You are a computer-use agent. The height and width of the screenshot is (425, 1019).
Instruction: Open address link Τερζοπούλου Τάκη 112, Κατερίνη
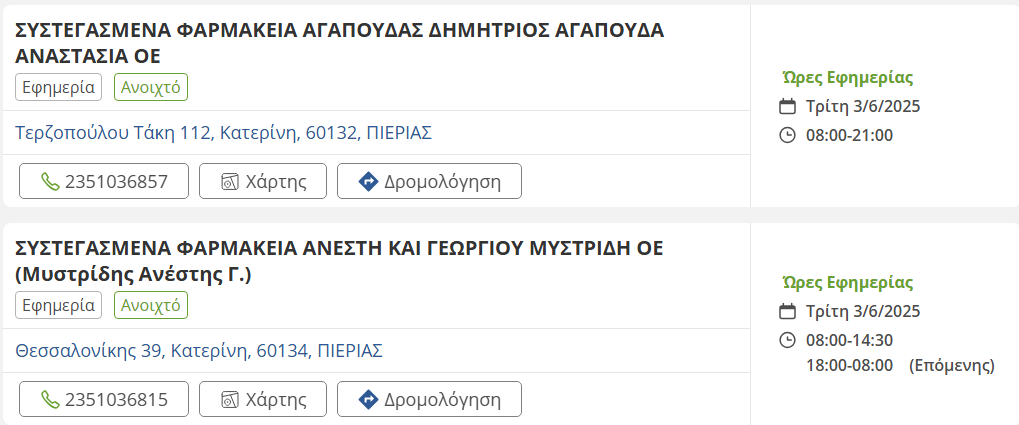[224, 133]
